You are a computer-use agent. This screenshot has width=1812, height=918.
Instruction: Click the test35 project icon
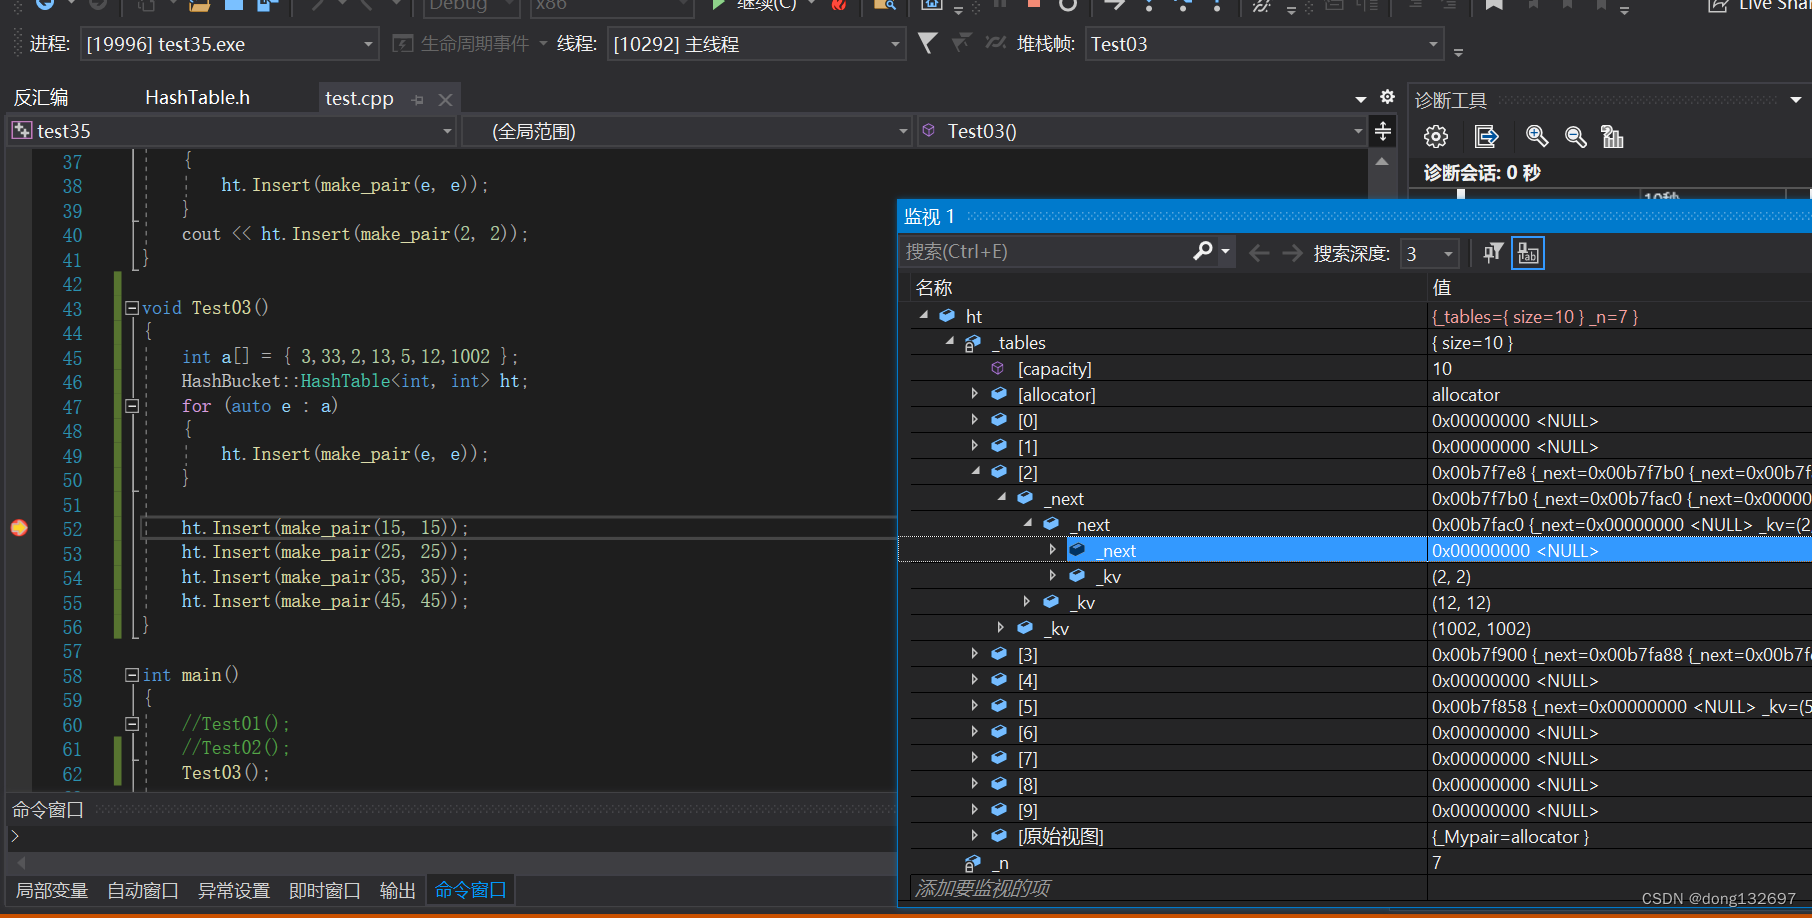(22, 131)
